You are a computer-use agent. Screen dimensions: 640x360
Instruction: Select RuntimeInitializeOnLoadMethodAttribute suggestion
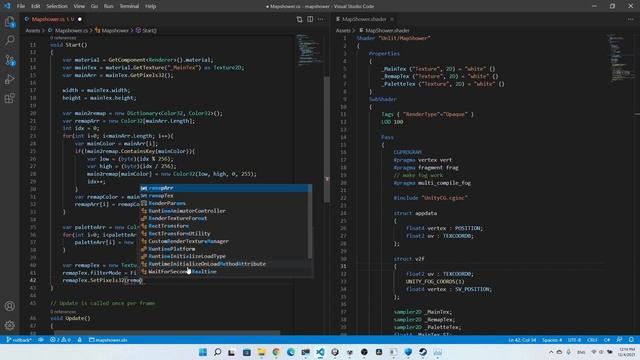pyautogui.click(x=226, y=264)
